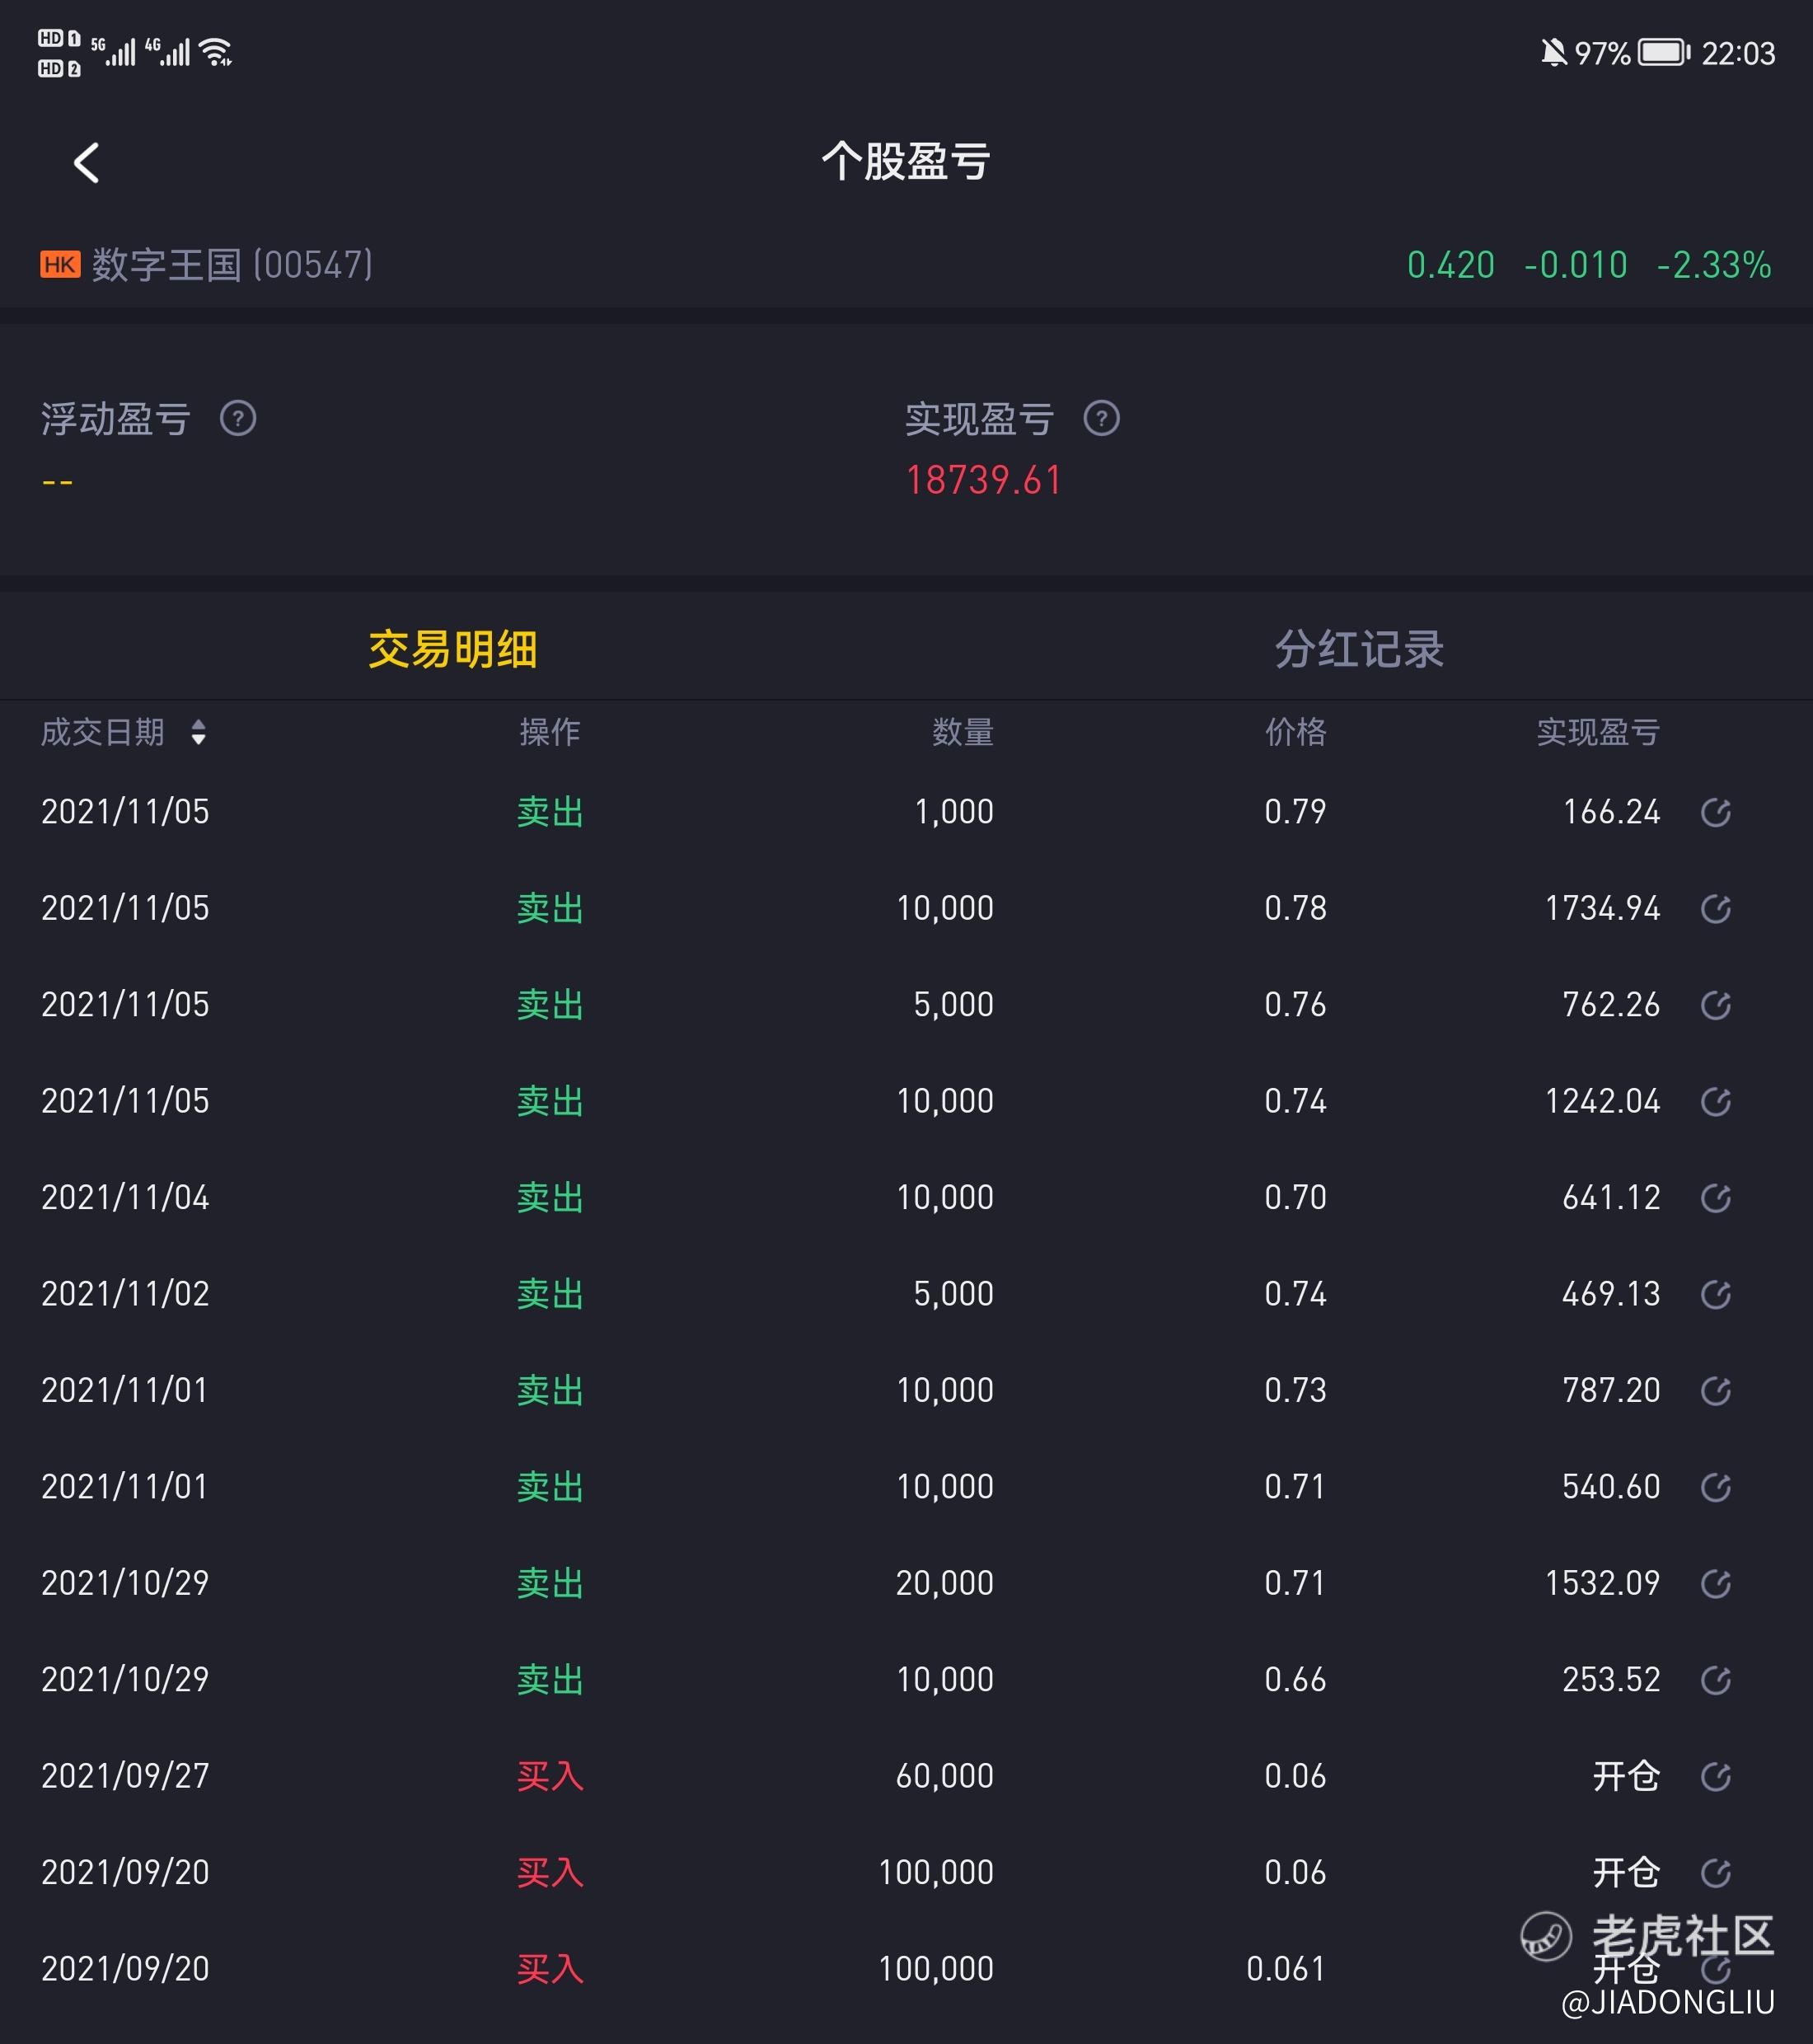1813x2044 pixels.
Task: Switch to 分红记录 dividend tab
Action: click(x=1358, y=649)
